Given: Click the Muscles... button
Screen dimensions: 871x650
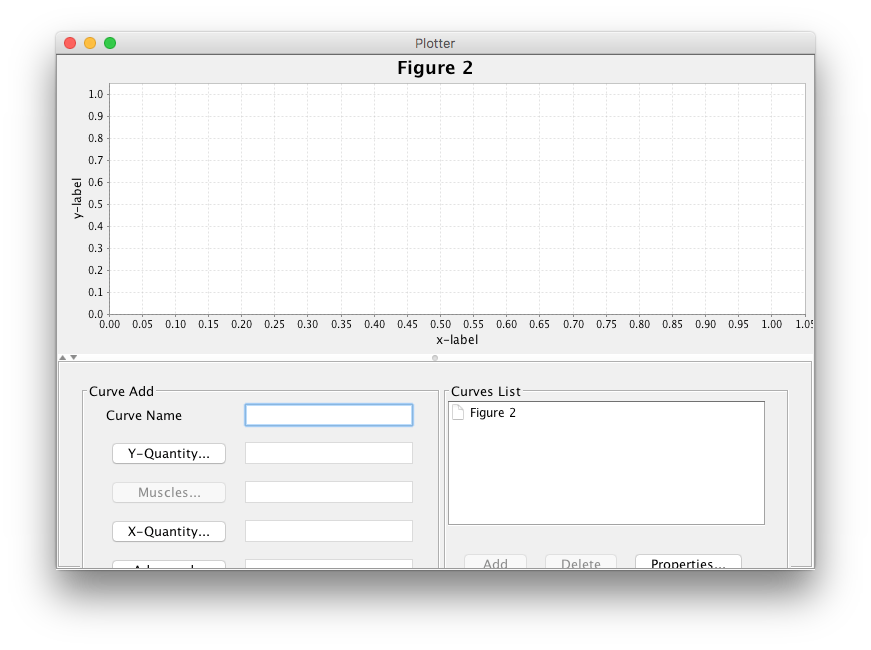Looking at the screenshot, I should [x=168, y=492].
